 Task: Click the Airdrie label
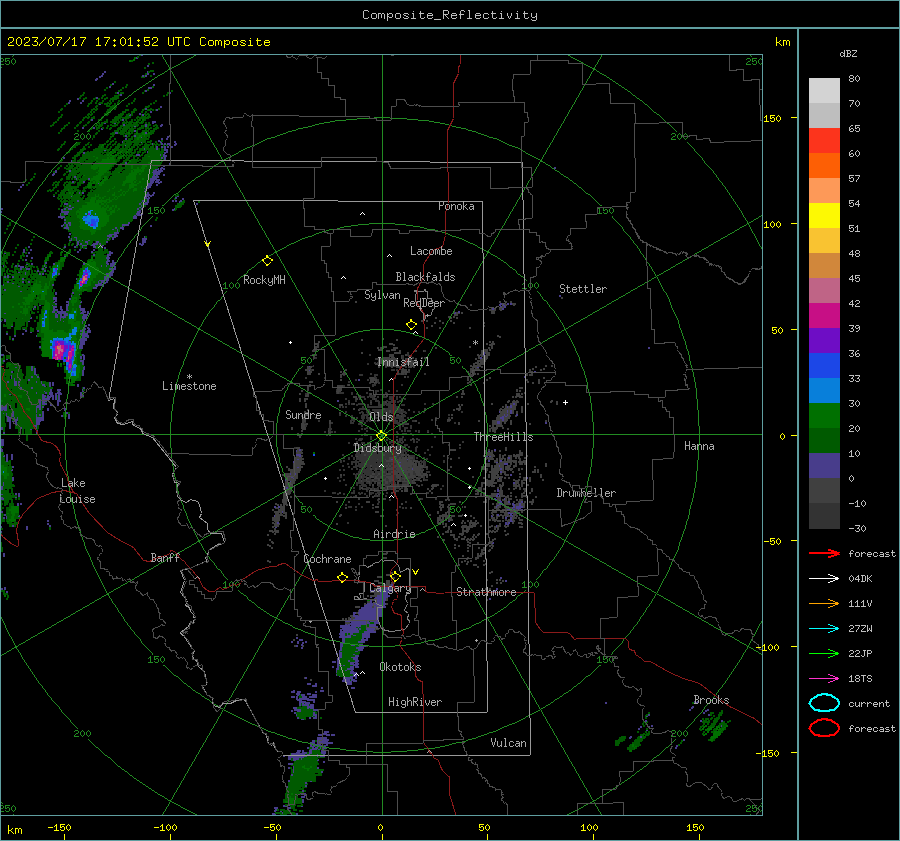[394, 534]
